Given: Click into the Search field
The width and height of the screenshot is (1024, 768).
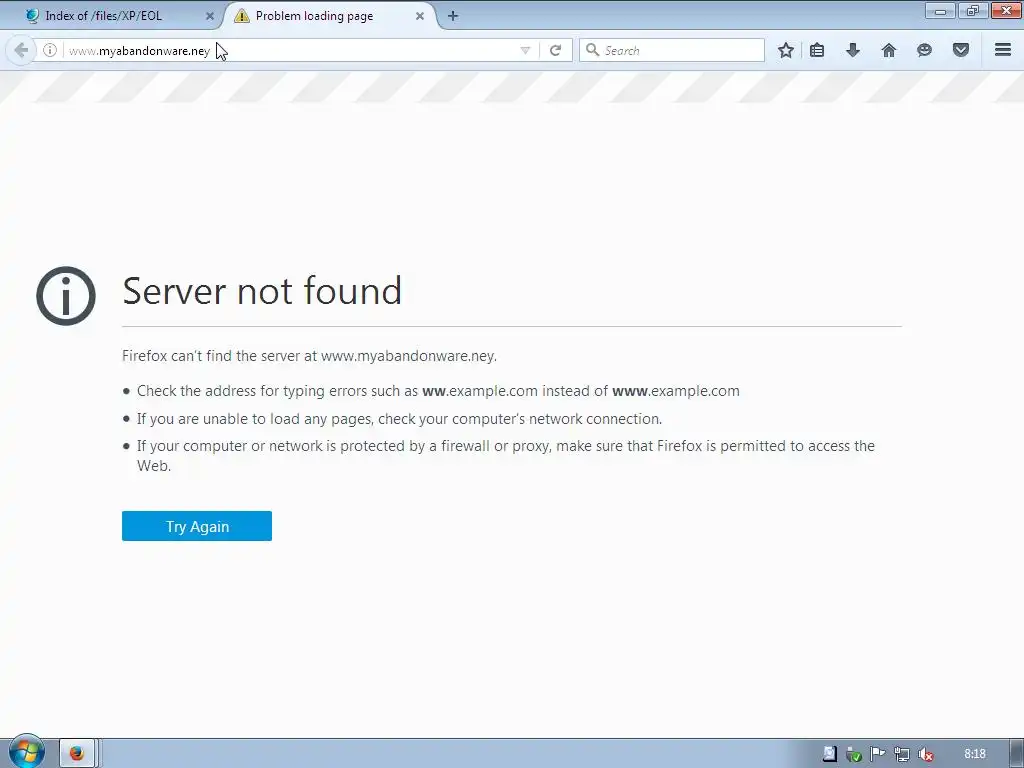Looking at the screenshot, I should click(671, 50).
